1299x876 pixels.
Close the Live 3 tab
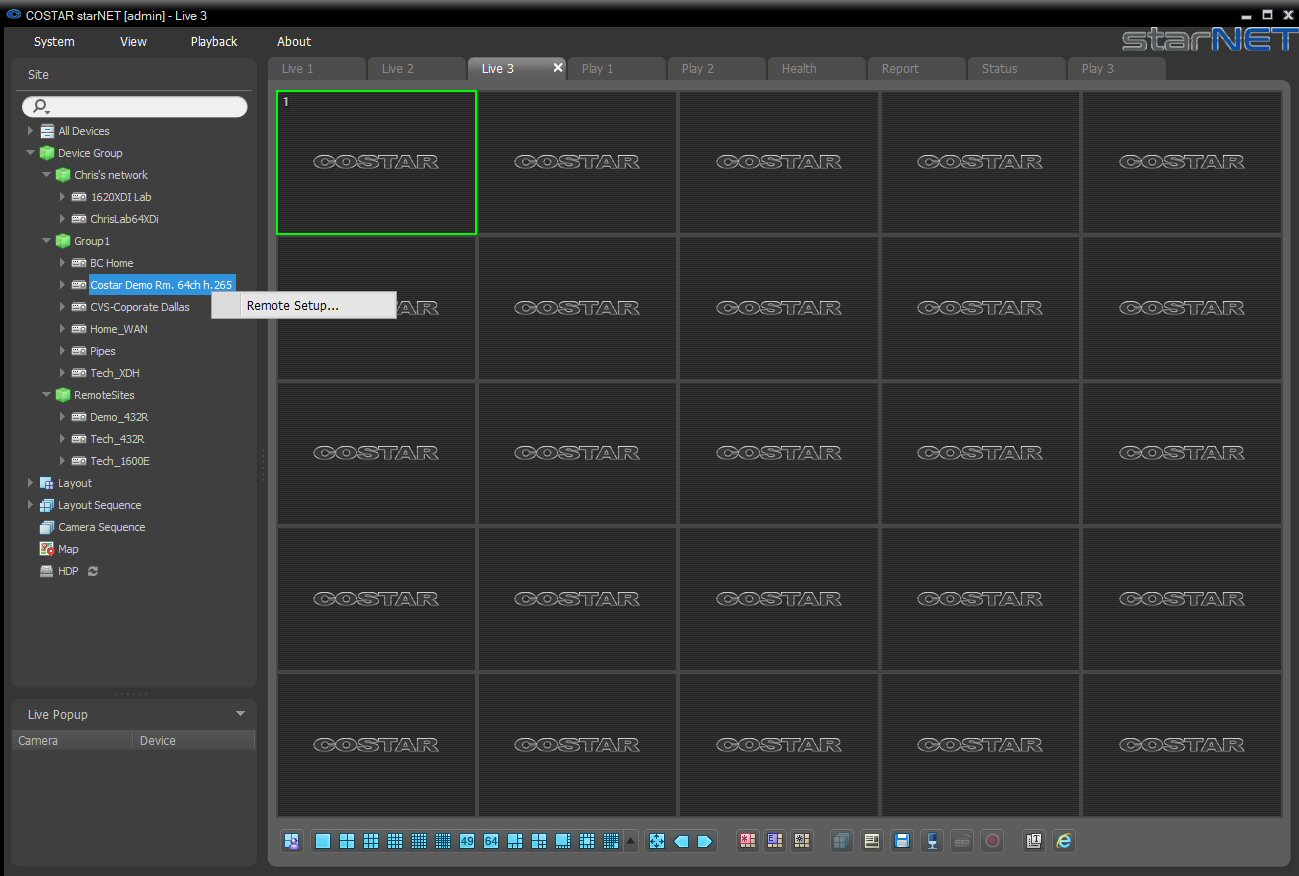click(x=558, y=68)
